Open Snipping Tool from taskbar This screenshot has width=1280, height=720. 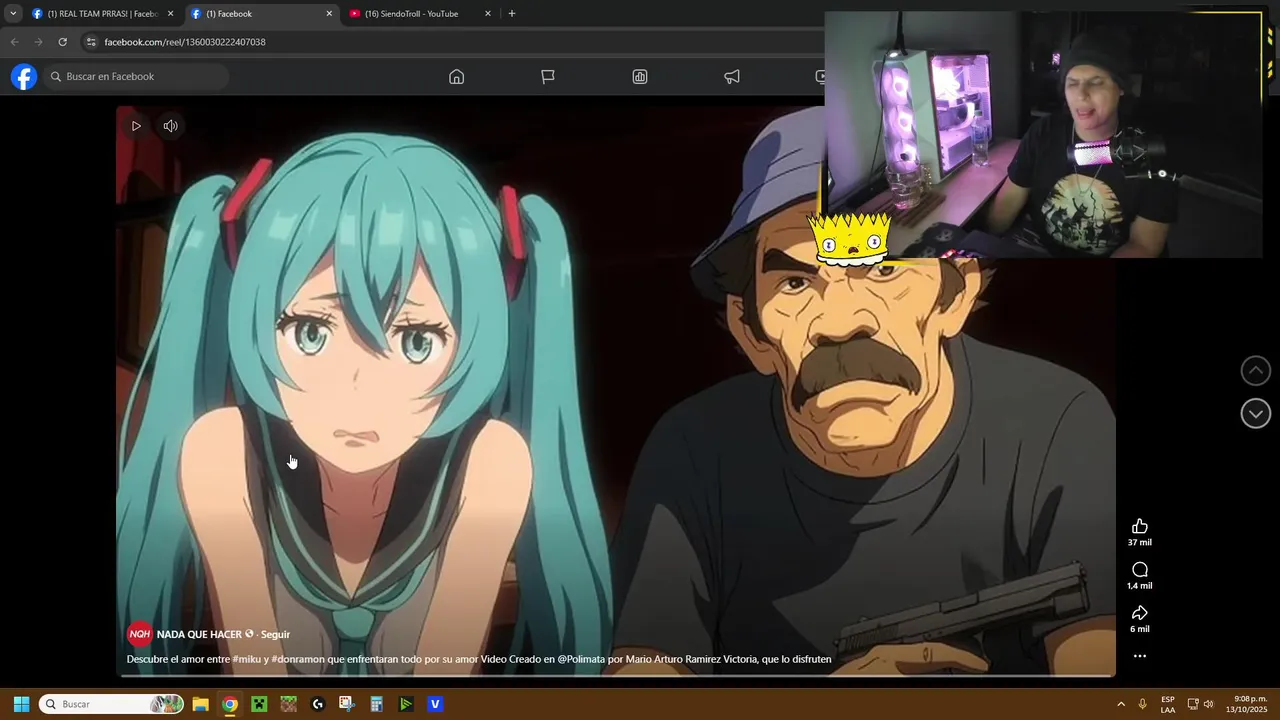pos(347,704)
